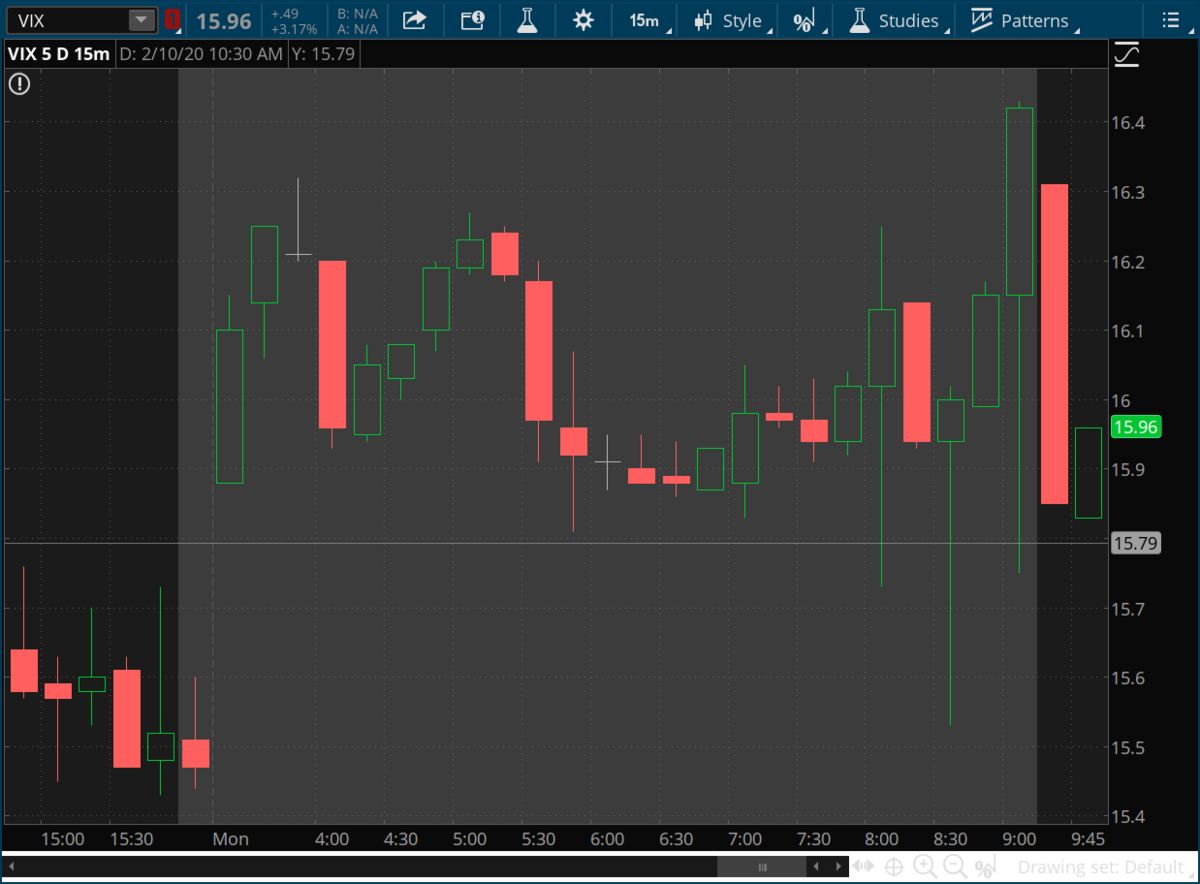The width and height of the screenshot is (1200, 884).
Task: Open the 15m timeframe dropdown
Action: click(x=646, y=20)
